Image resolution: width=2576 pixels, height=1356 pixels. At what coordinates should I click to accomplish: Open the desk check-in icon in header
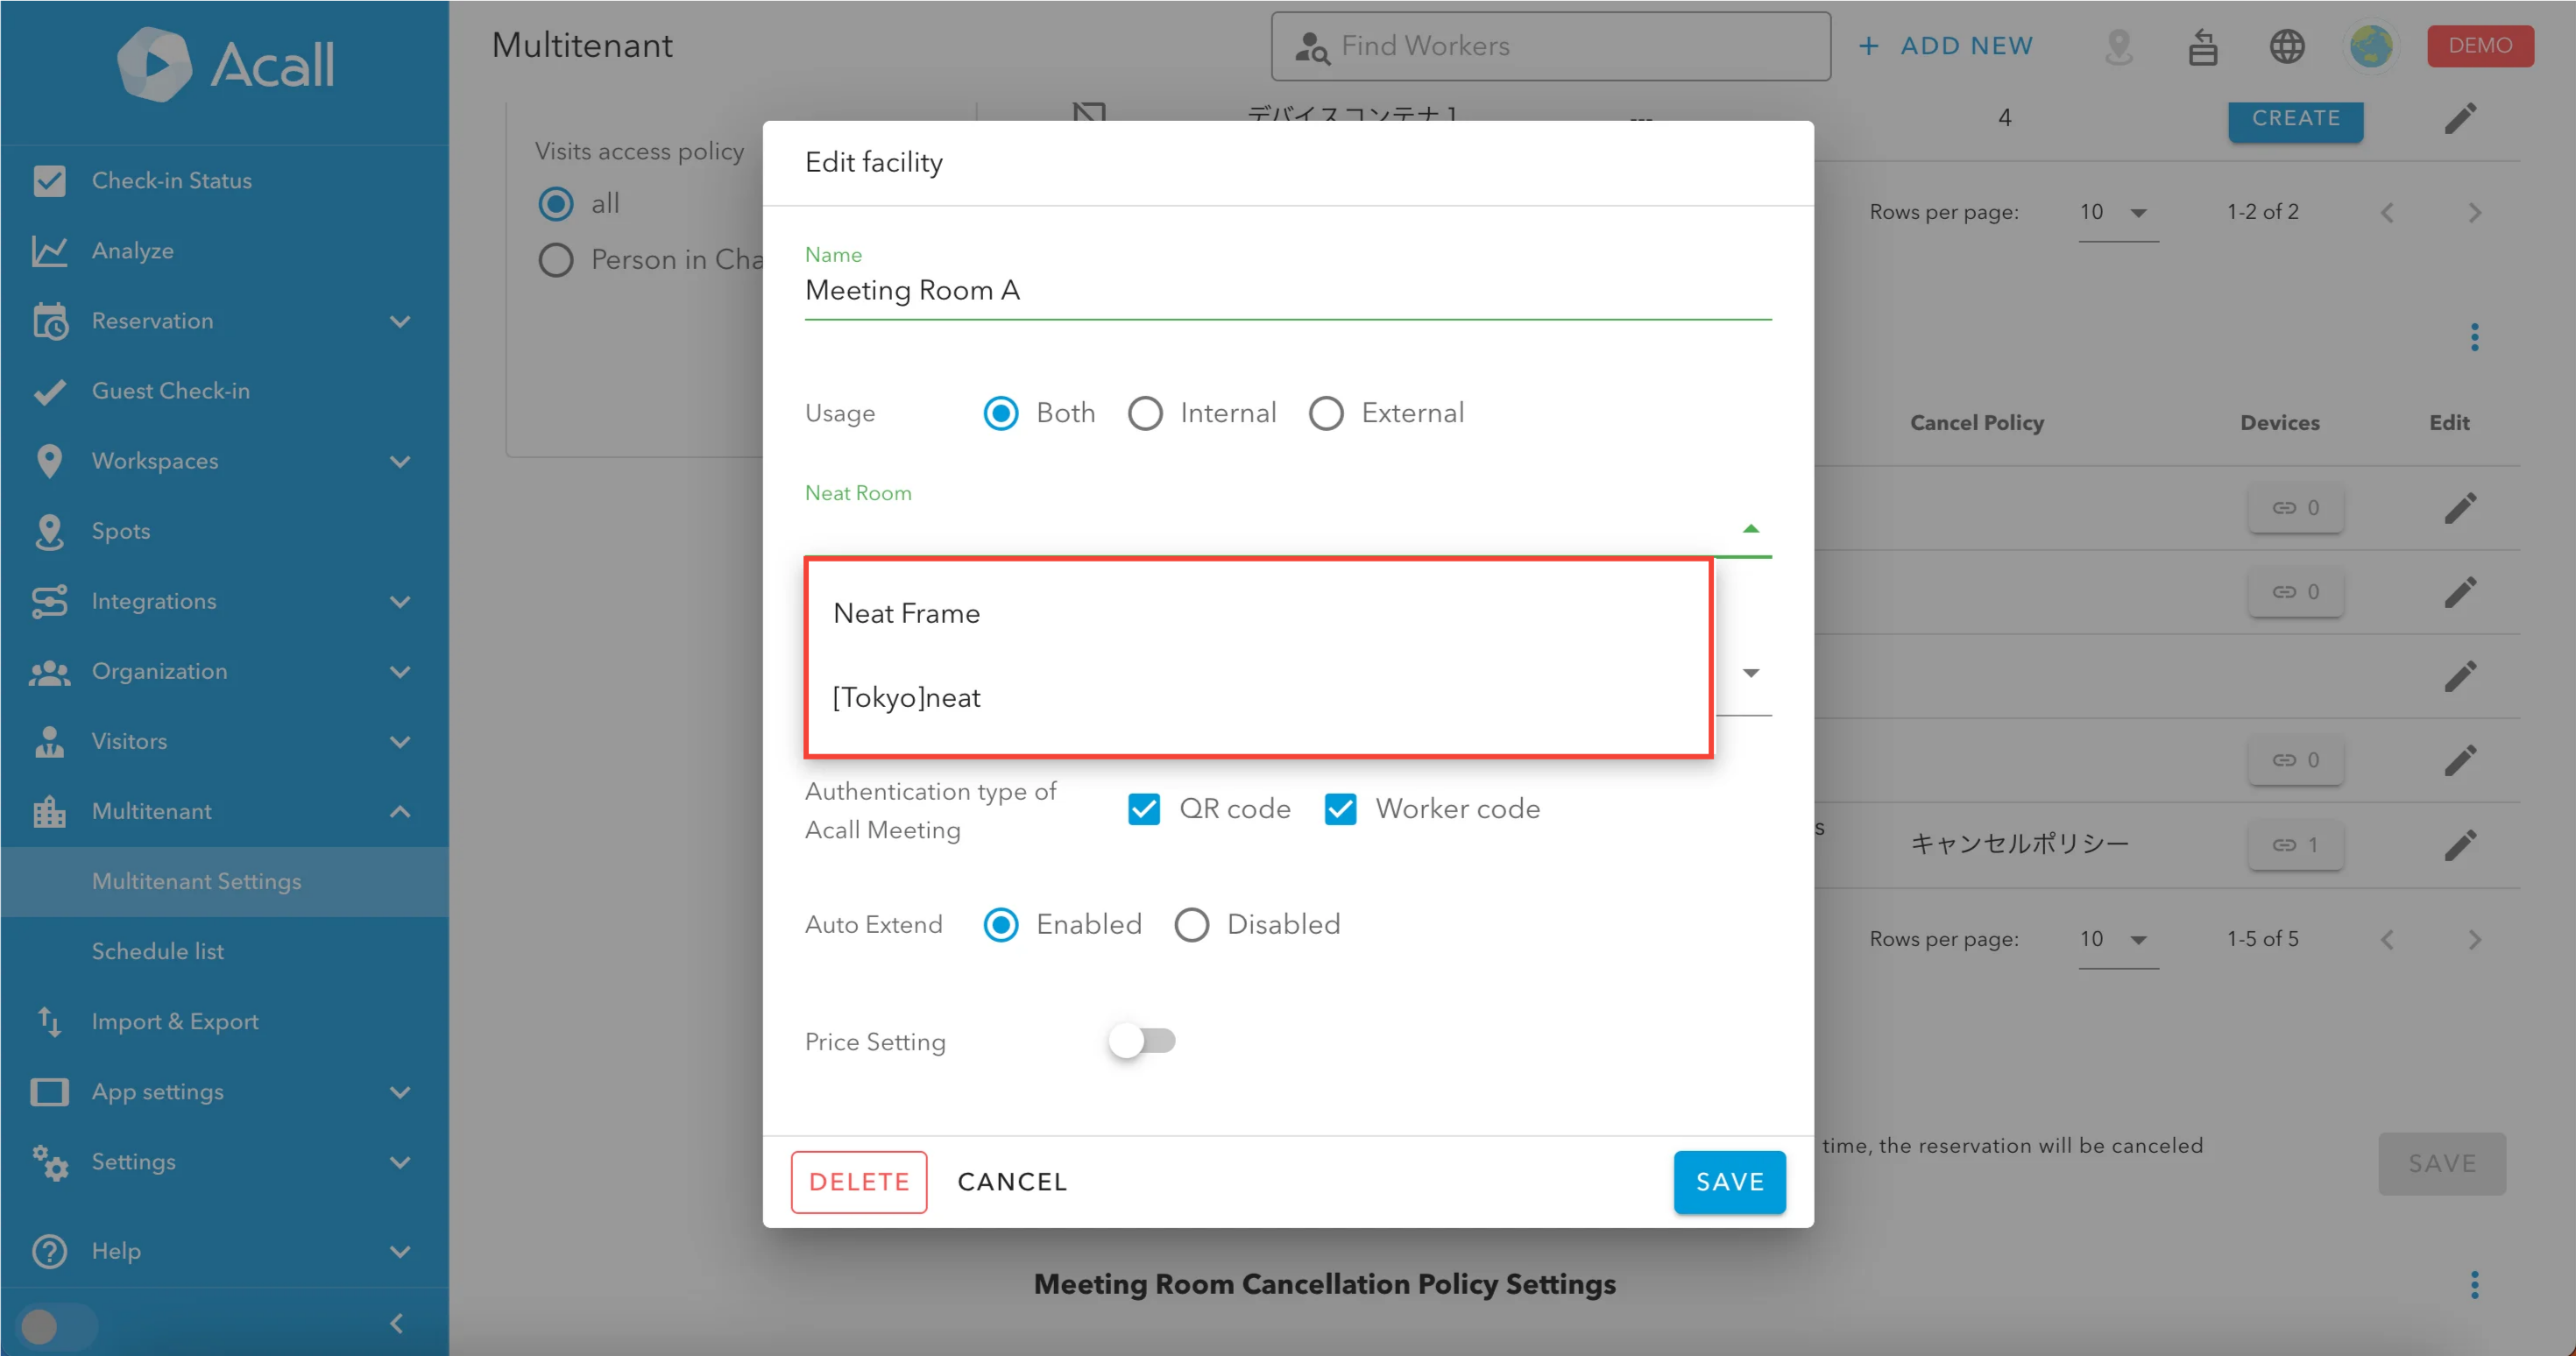[x=2202, y=46]
